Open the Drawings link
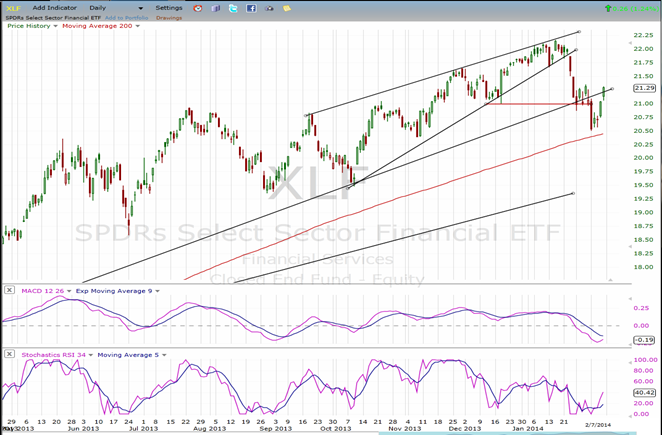 169,18
